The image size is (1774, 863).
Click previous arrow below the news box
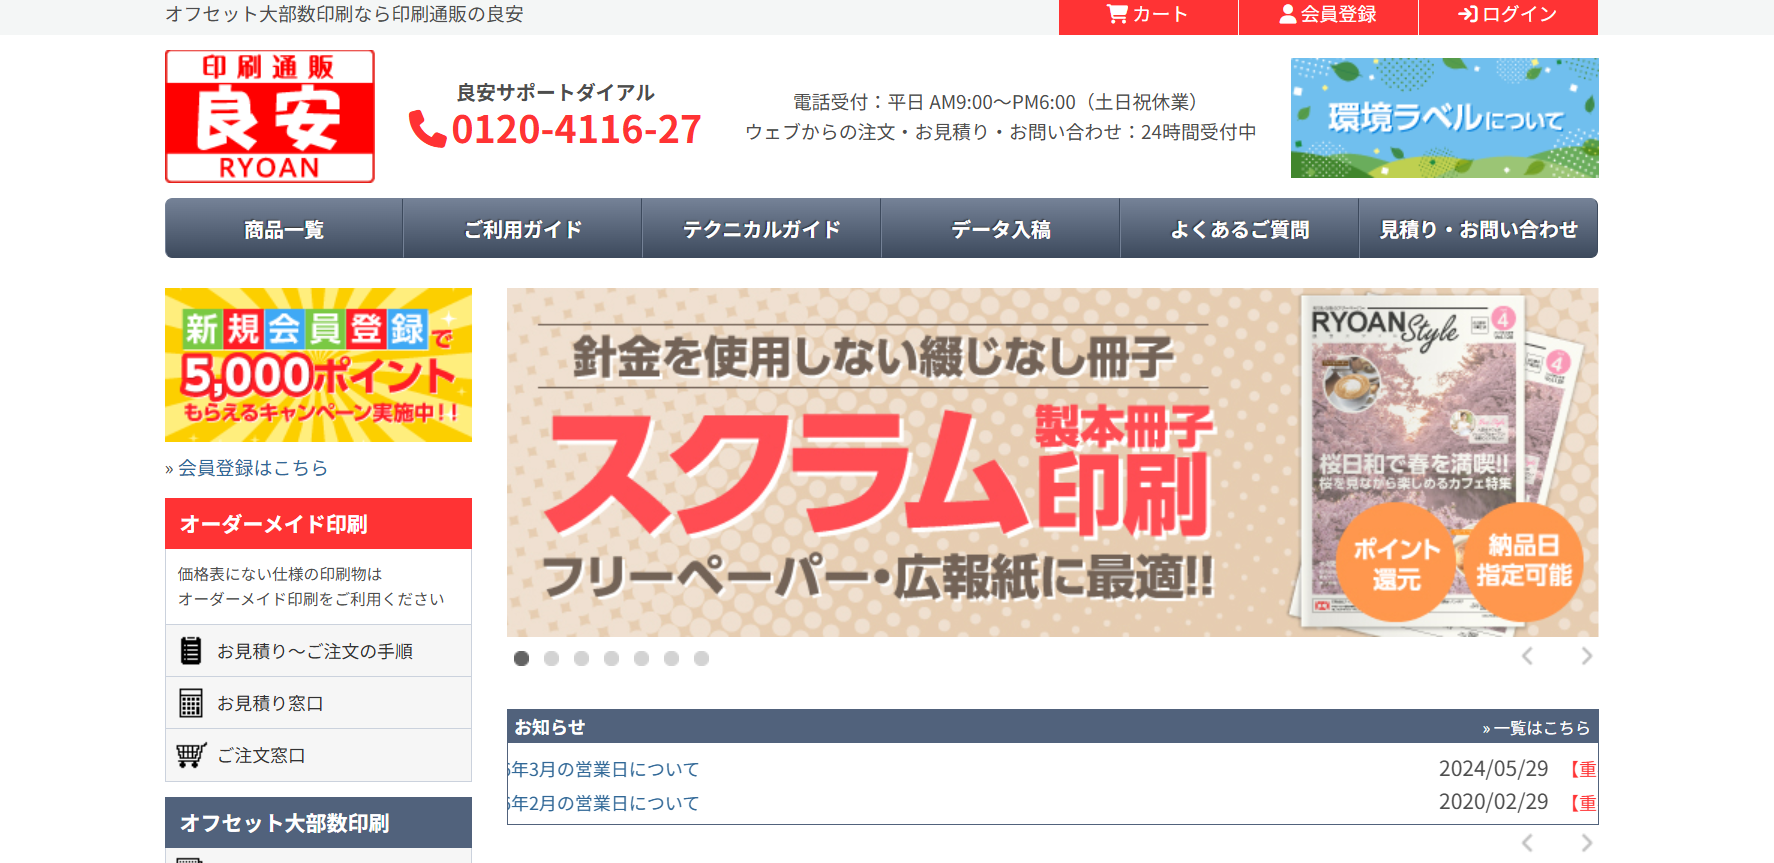[x=1527, y=843]
